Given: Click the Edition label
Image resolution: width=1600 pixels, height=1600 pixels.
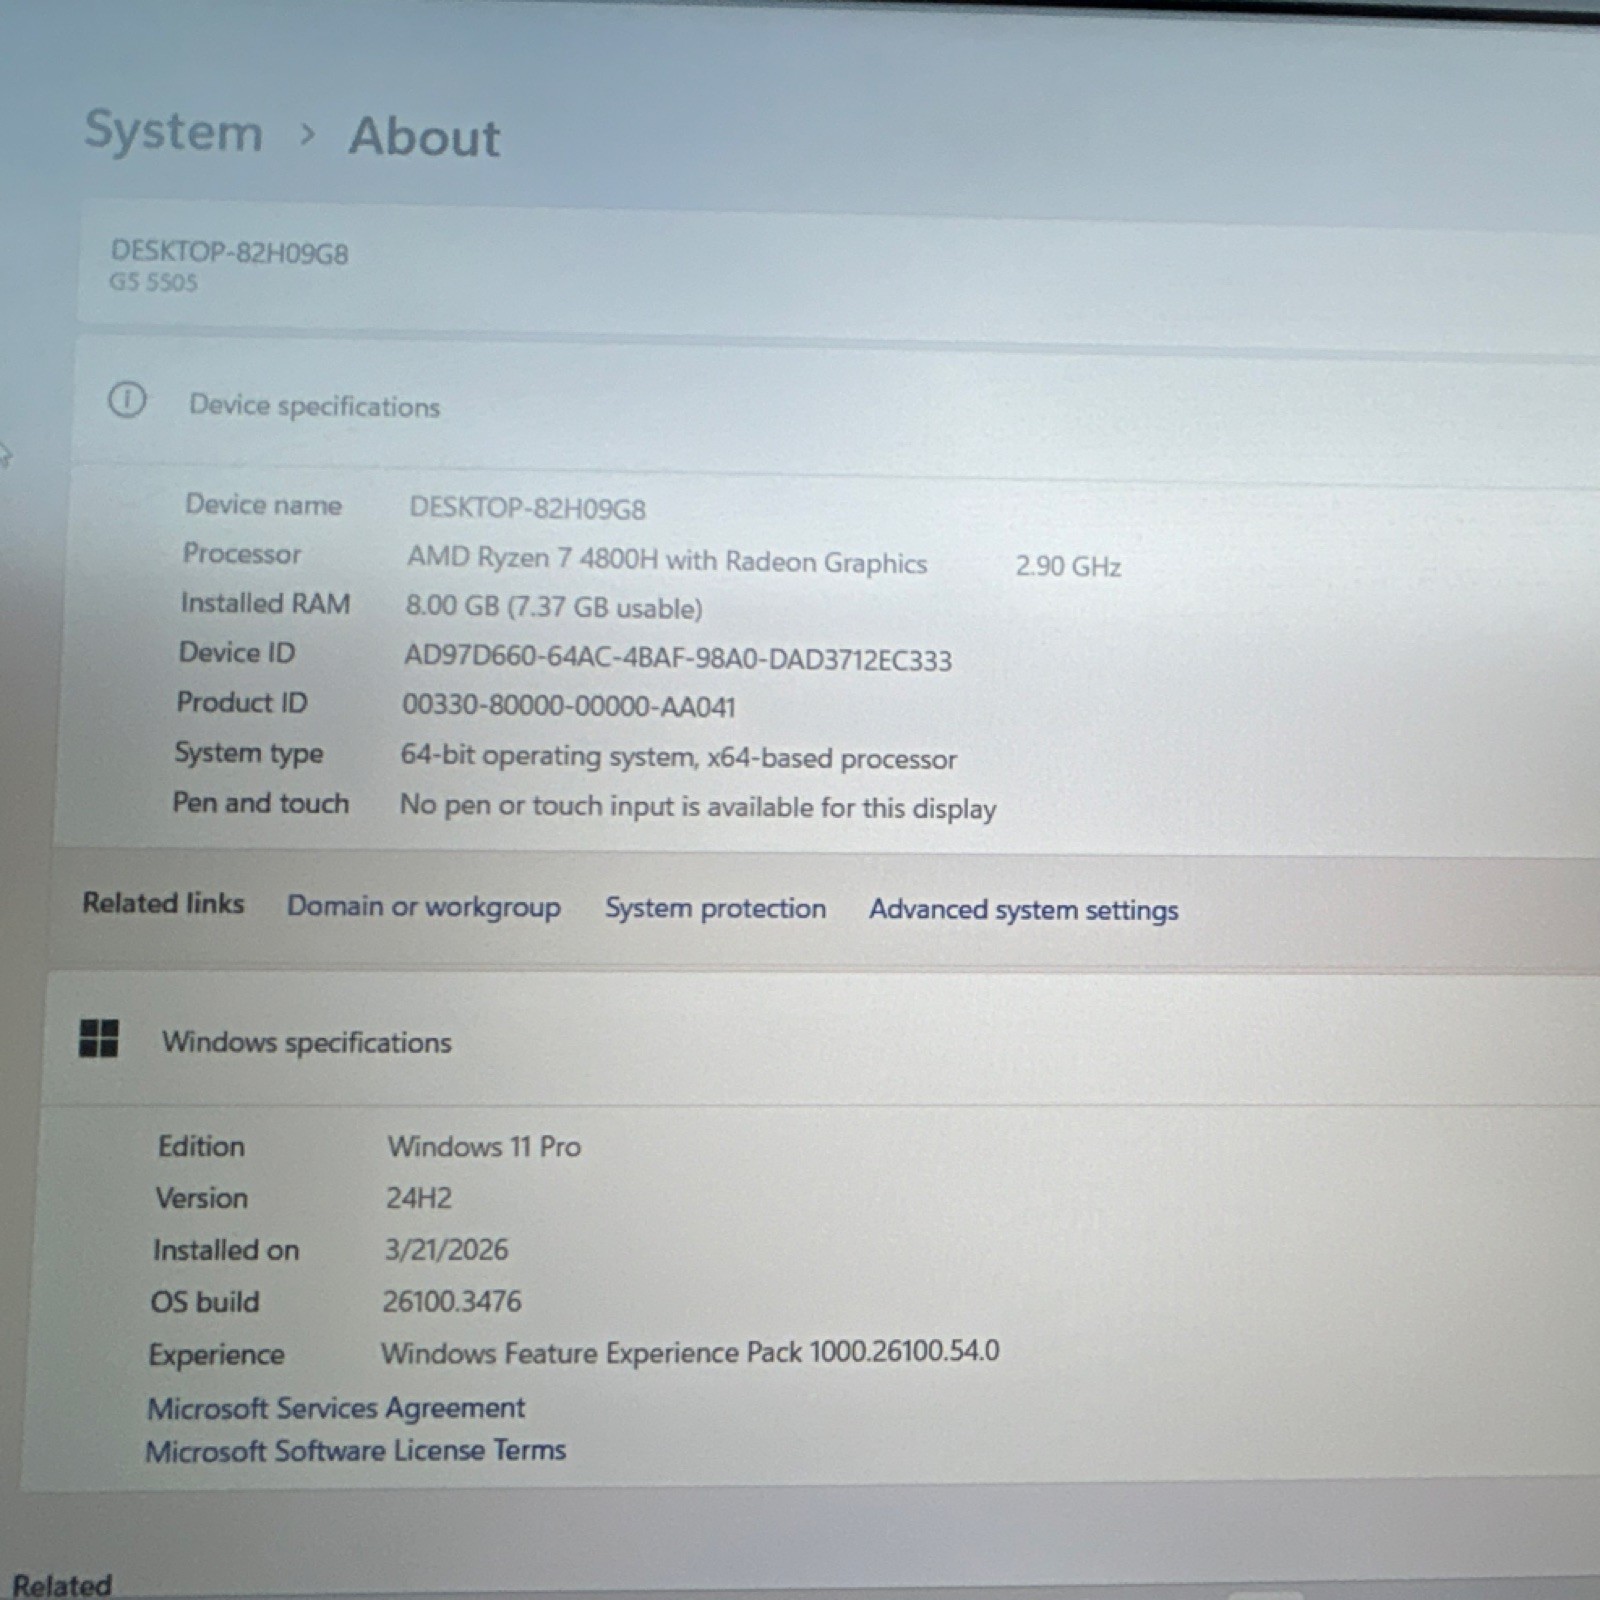Looking at the screenshot, I should [201, 1146].
